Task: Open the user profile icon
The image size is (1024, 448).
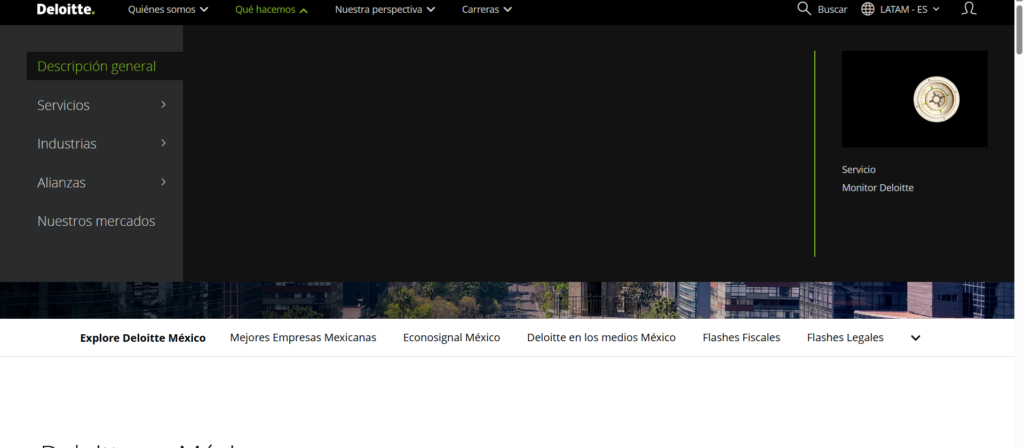Action: click(969, 8)
